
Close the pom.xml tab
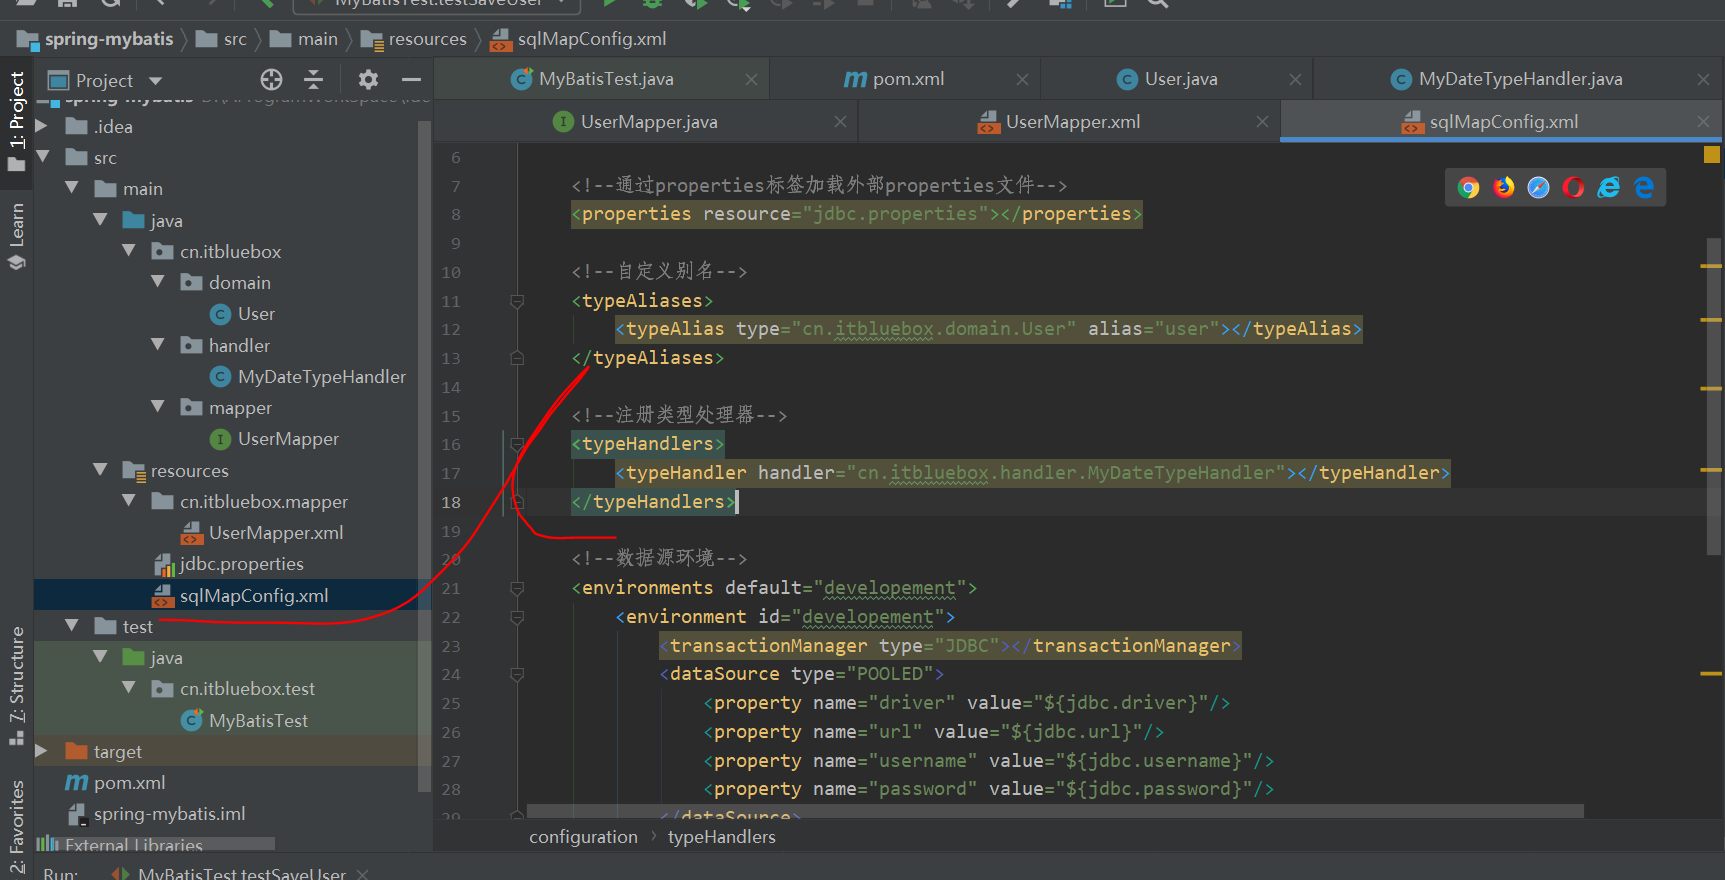pos(1022,79)
